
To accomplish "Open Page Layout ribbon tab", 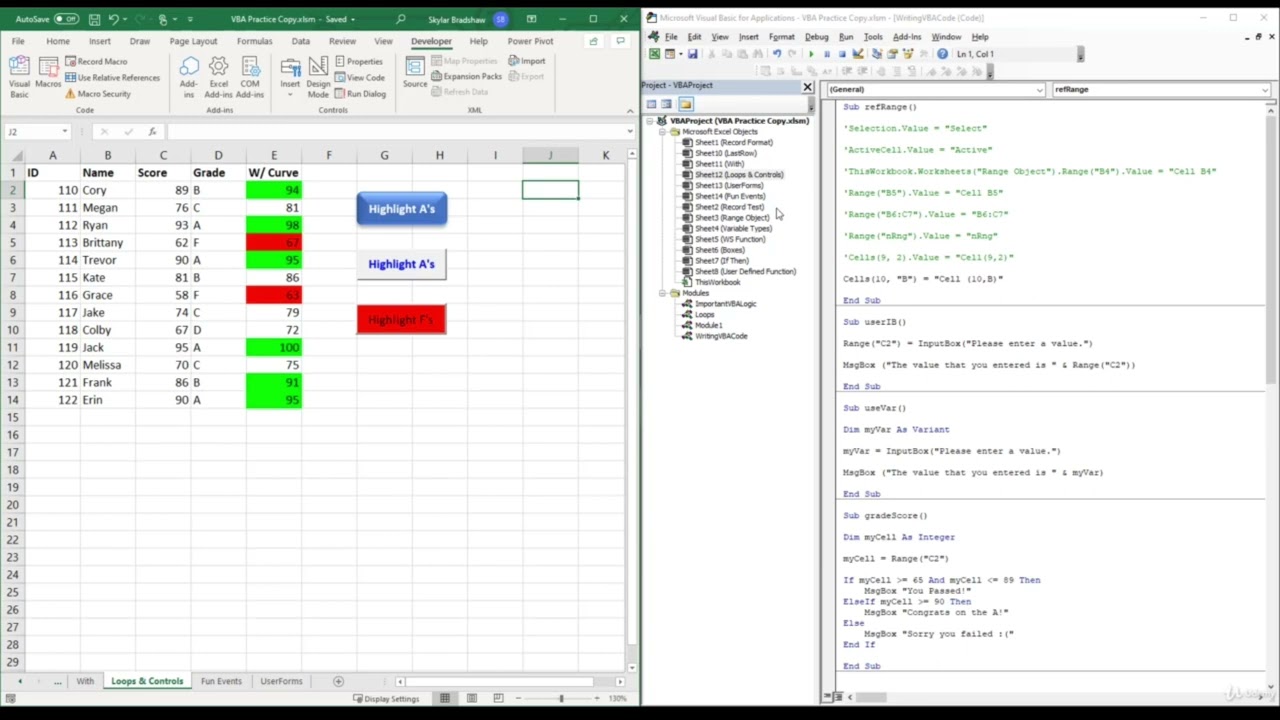I will tap(193, 41).
